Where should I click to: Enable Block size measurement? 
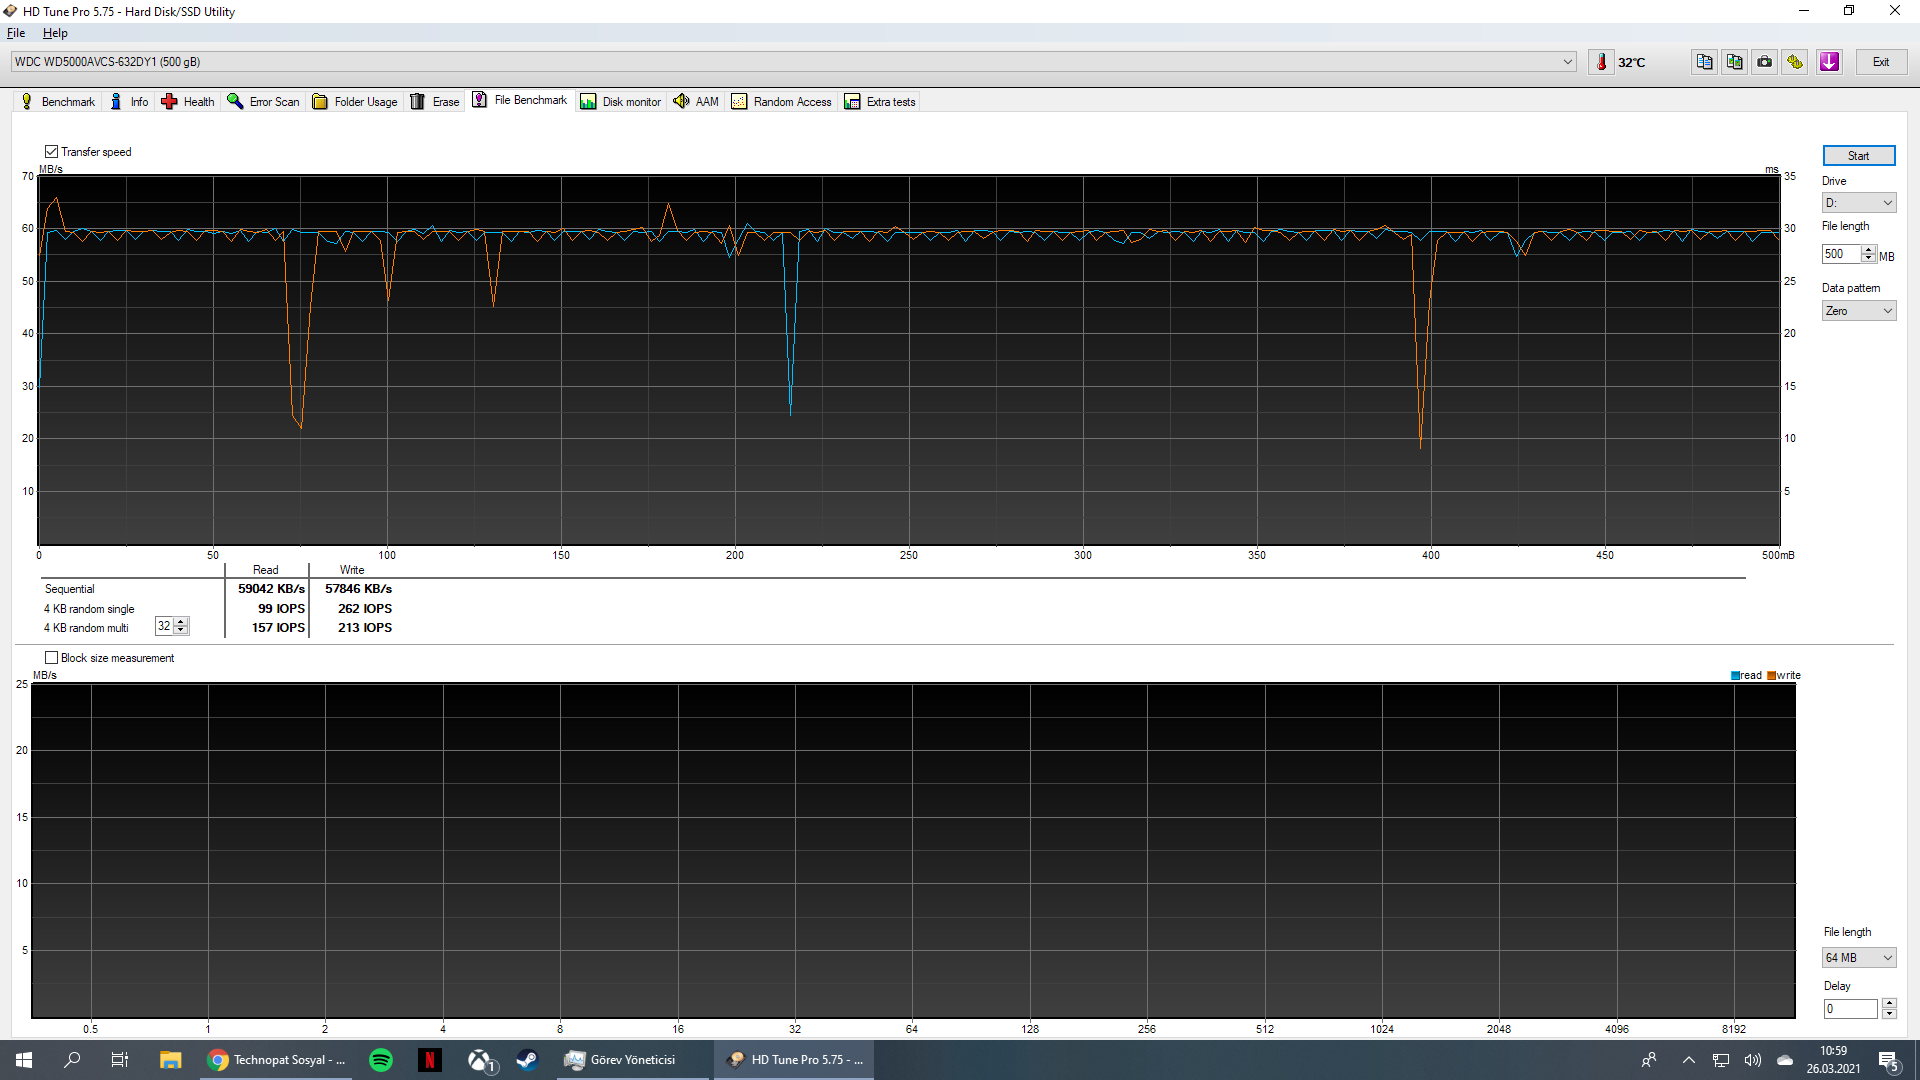(x=52, y=657)
